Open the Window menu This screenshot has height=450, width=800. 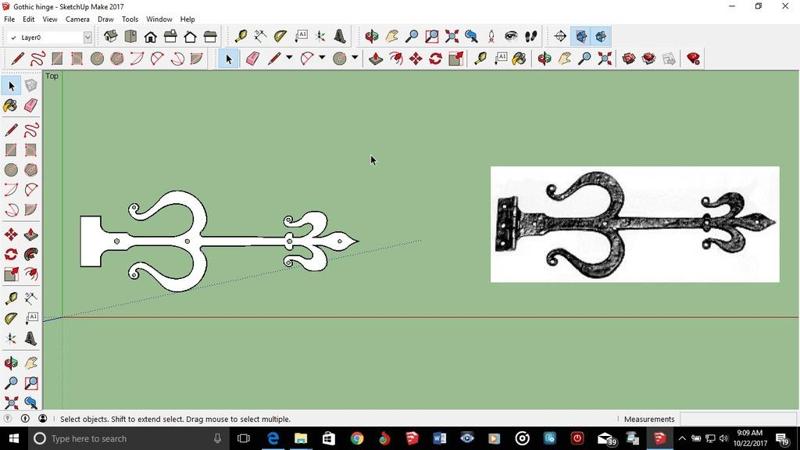pyautogui.click(x=159, y=19)
